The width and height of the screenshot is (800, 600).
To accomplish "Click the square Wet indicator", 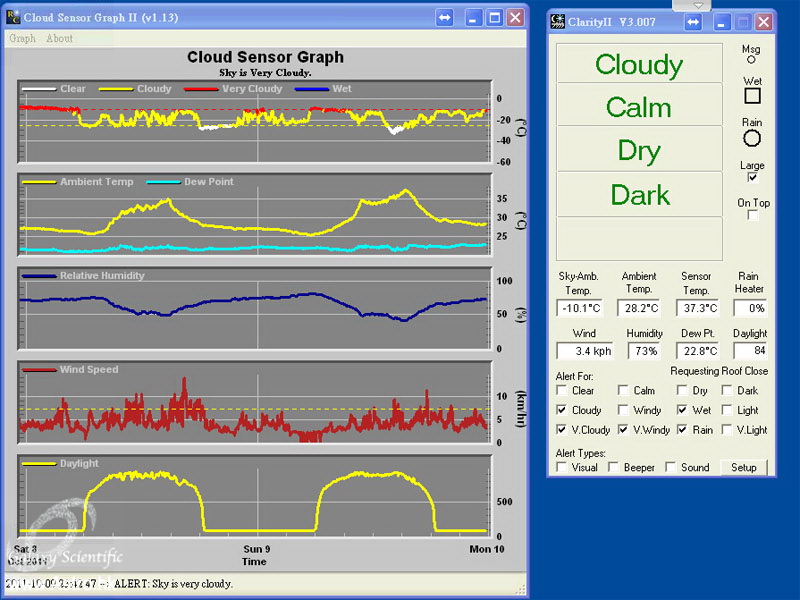I will 752,96.
